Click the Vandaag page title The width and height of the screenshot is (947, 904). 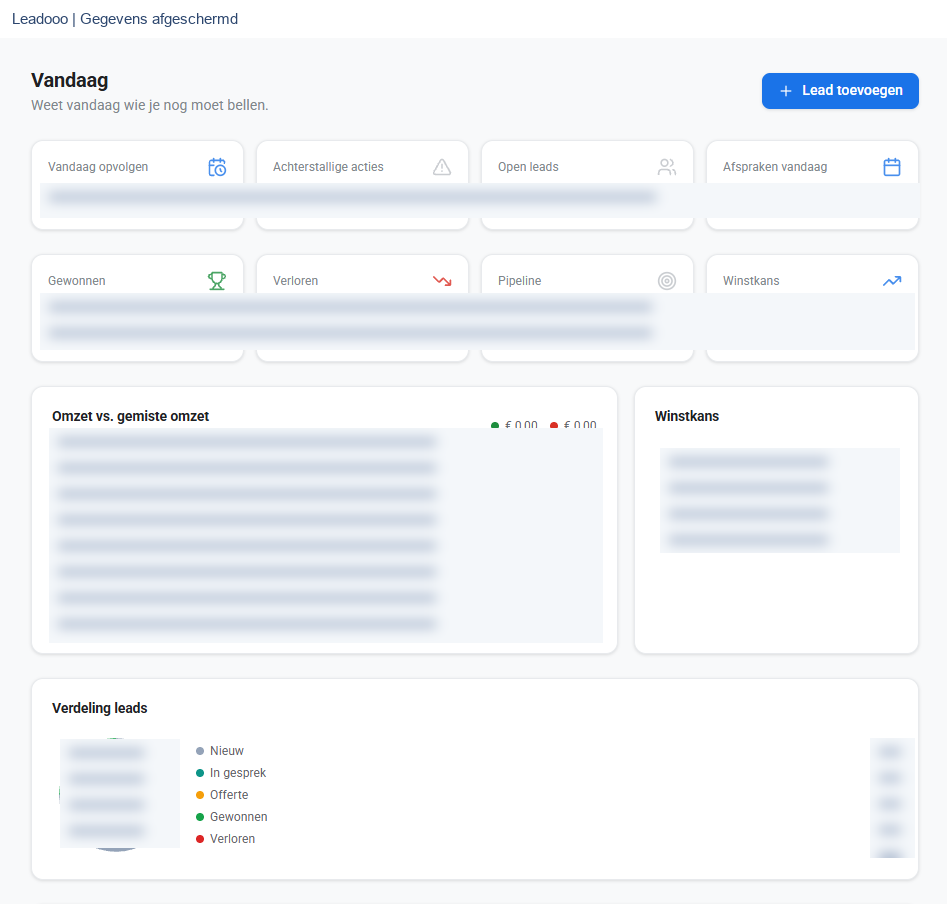coord(69,80)
